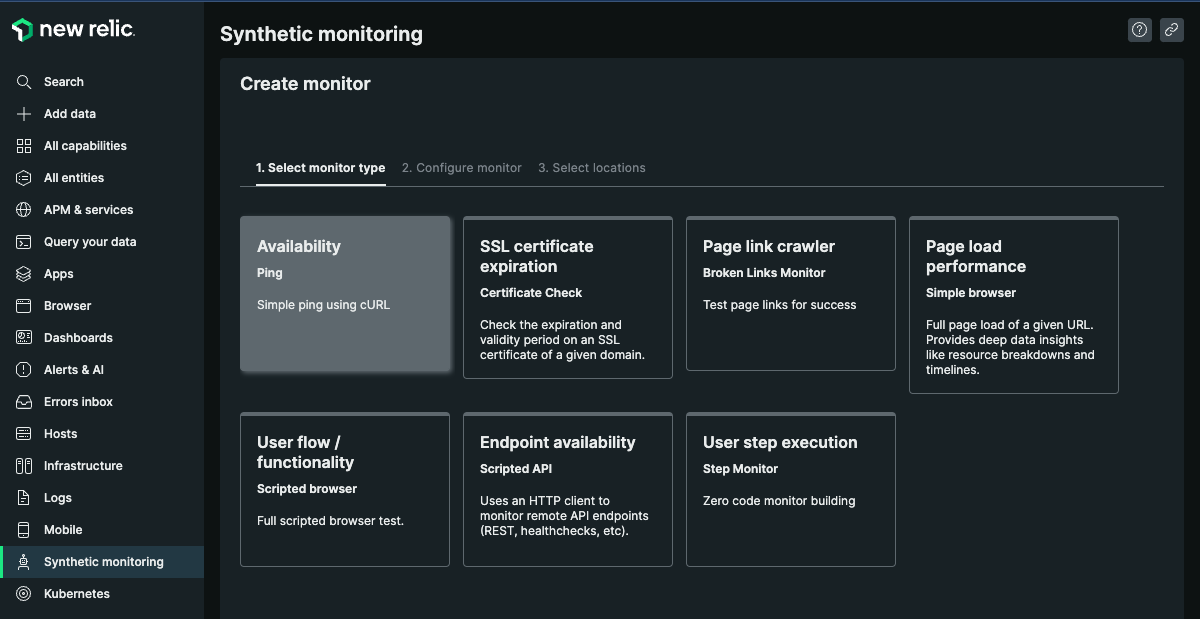Select the SSL certificate expiration card
The width and height of the screenshot is (1200, 619).
567,298
